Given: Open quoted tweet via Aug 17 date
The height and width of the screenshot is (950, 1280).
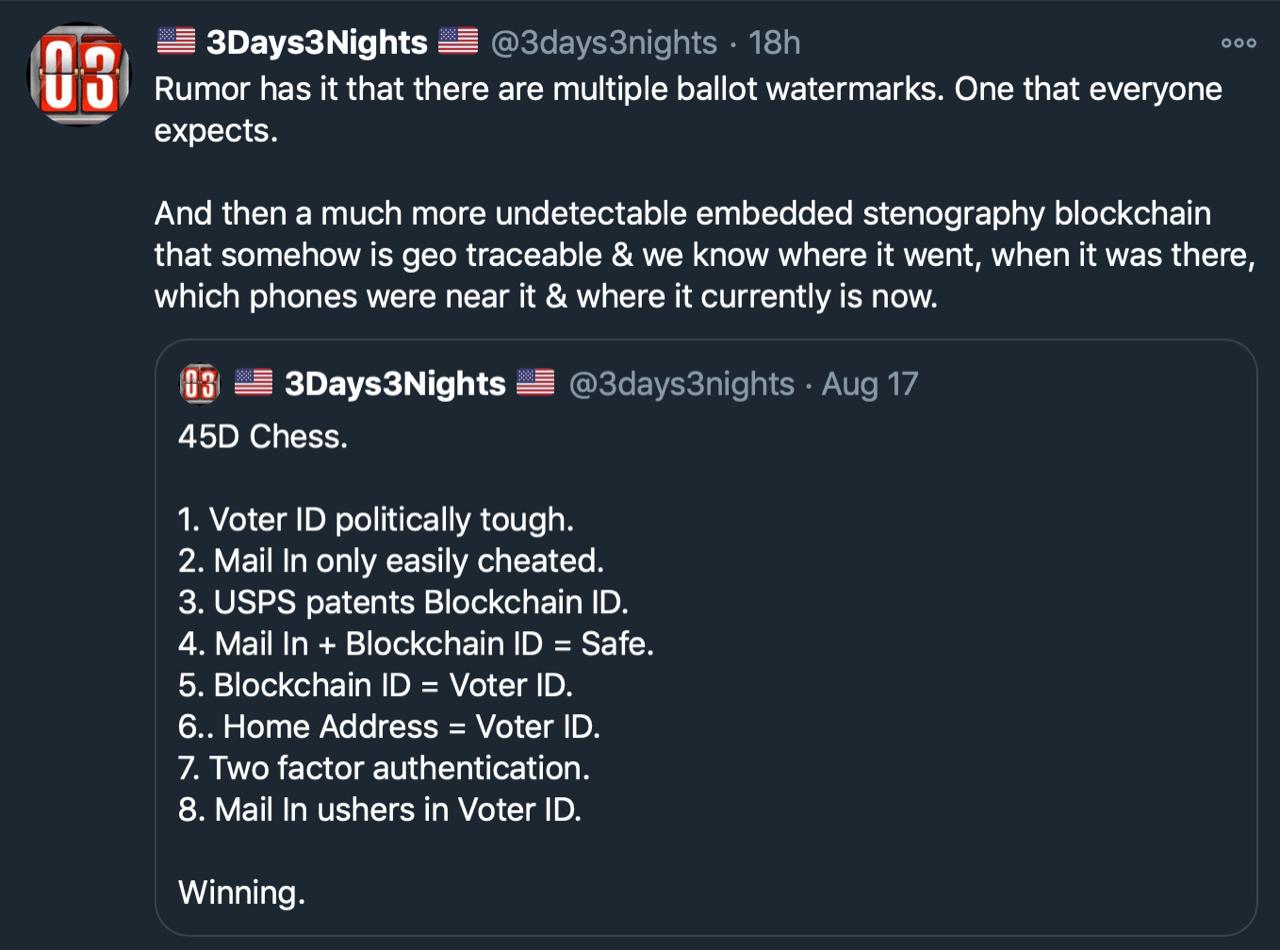Looking at the screenshot, I should (869, 384).
